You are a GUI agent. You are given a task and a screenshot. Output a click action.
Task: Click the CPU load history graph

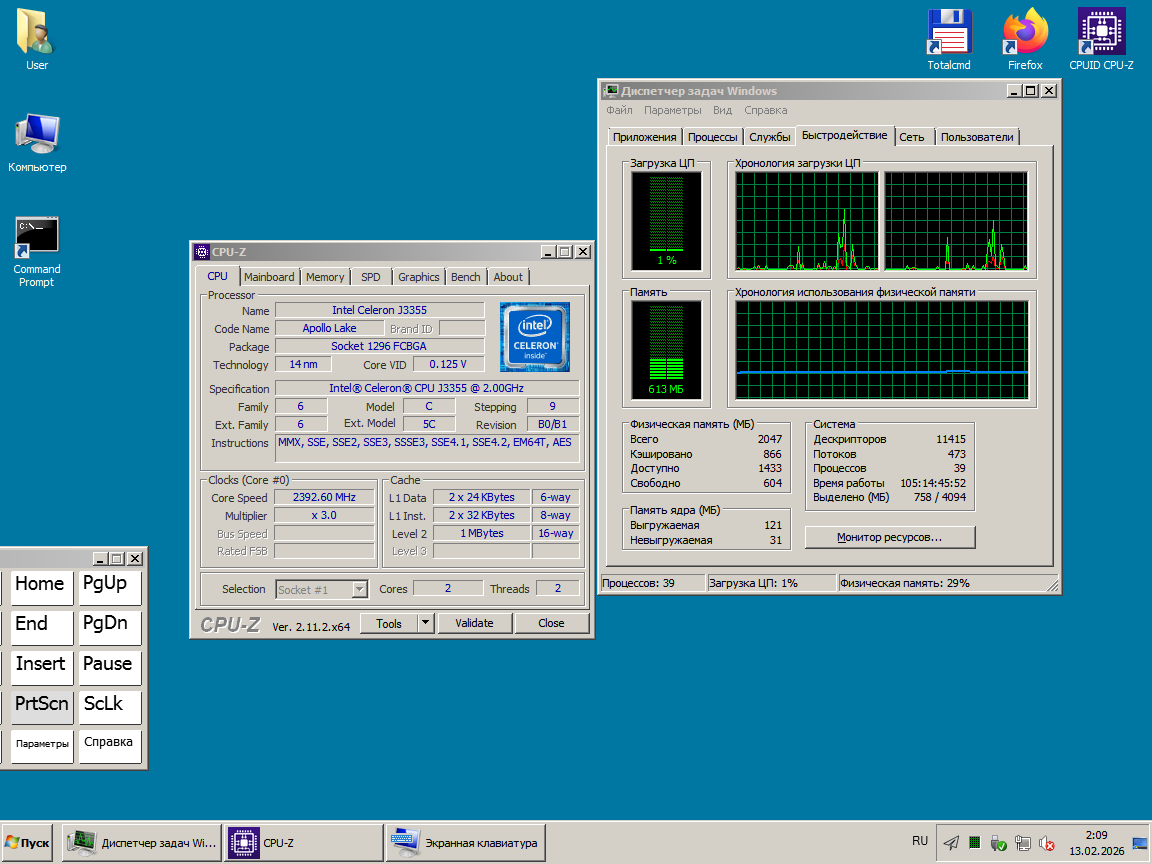coord(806,221)
